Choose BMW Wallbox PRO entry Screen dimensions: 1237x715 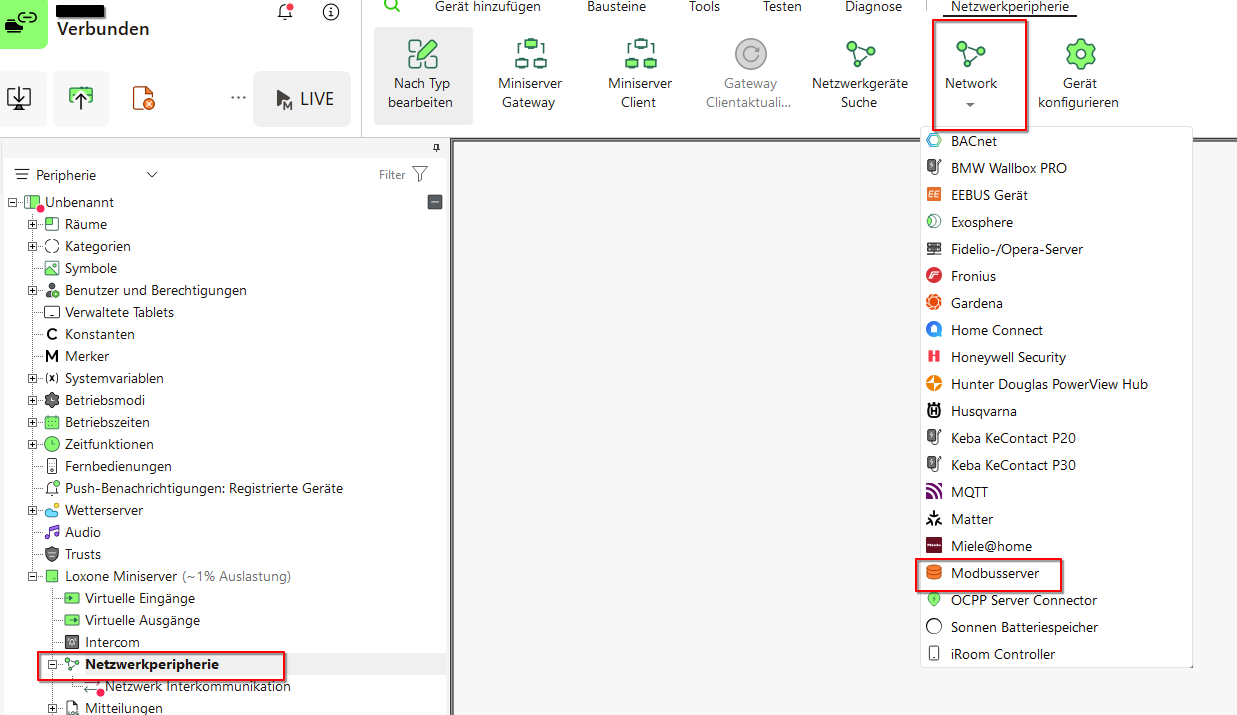1056,168
